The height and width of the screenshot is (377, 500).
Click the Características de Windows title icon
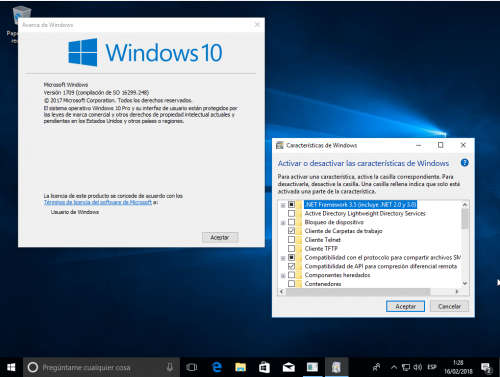coord(280,145)
